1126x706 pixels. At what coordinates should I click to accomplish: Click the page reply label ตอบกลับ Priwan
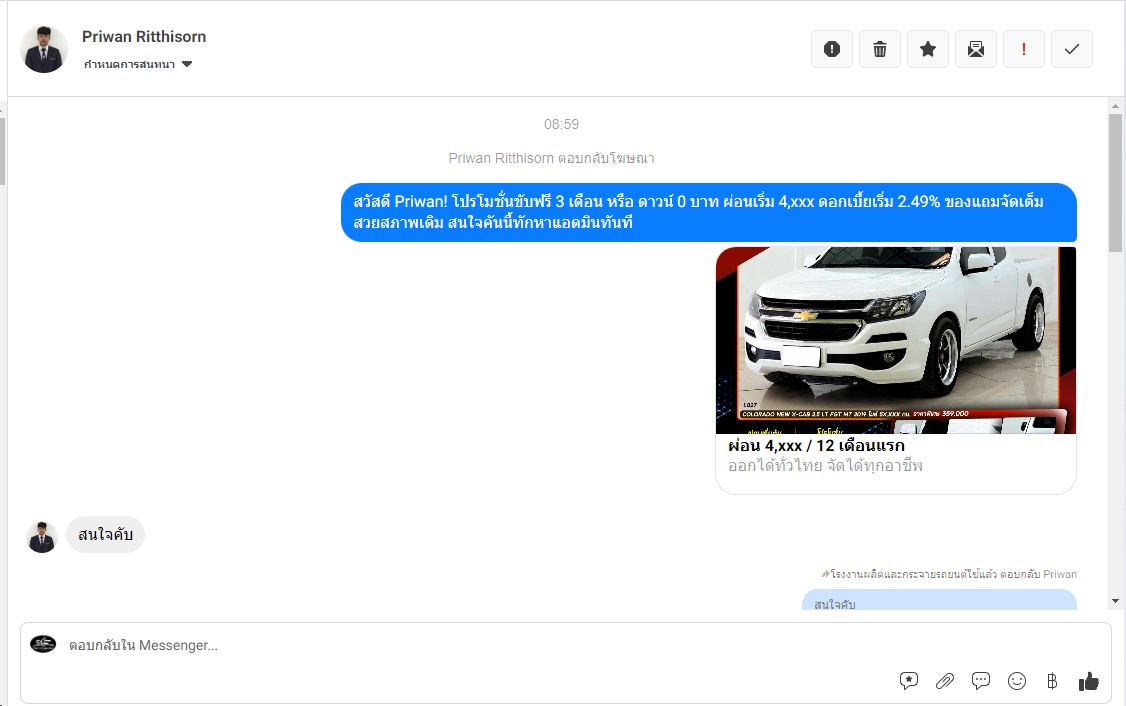coord(949,574)
